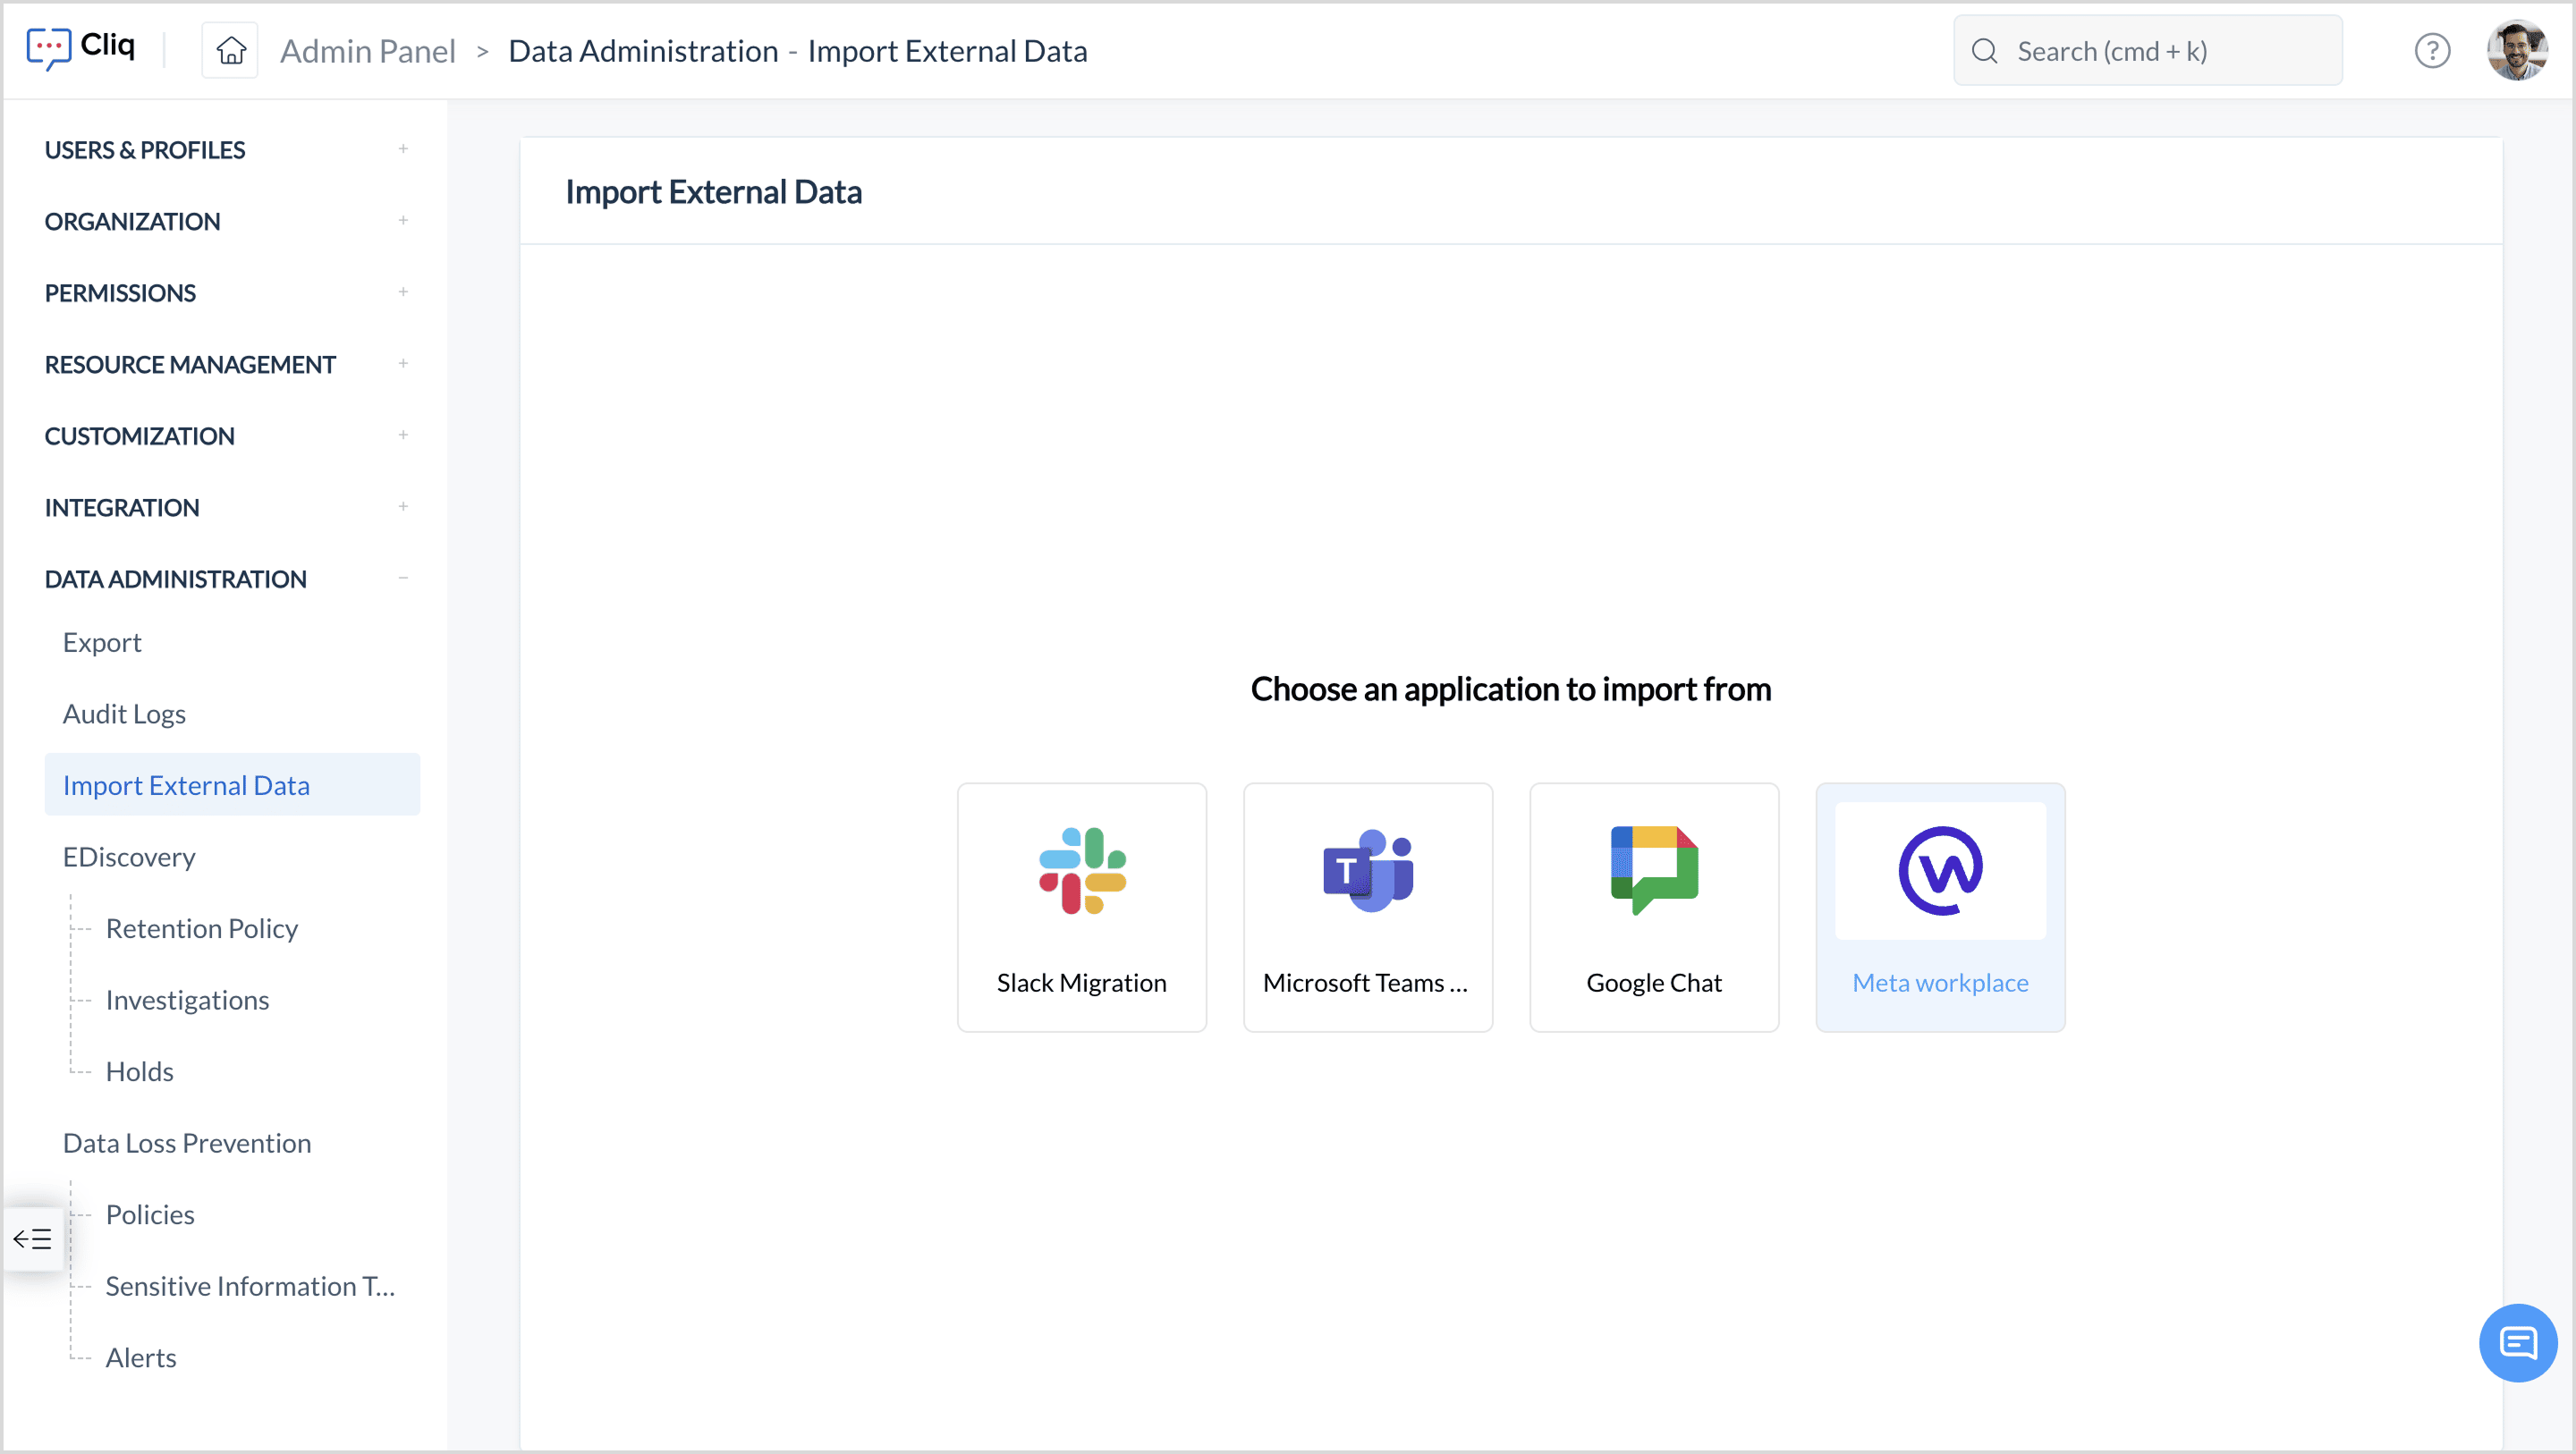Open the user profile avatar
This screenshot has width=2576, height=1454.
point(2516,51)
